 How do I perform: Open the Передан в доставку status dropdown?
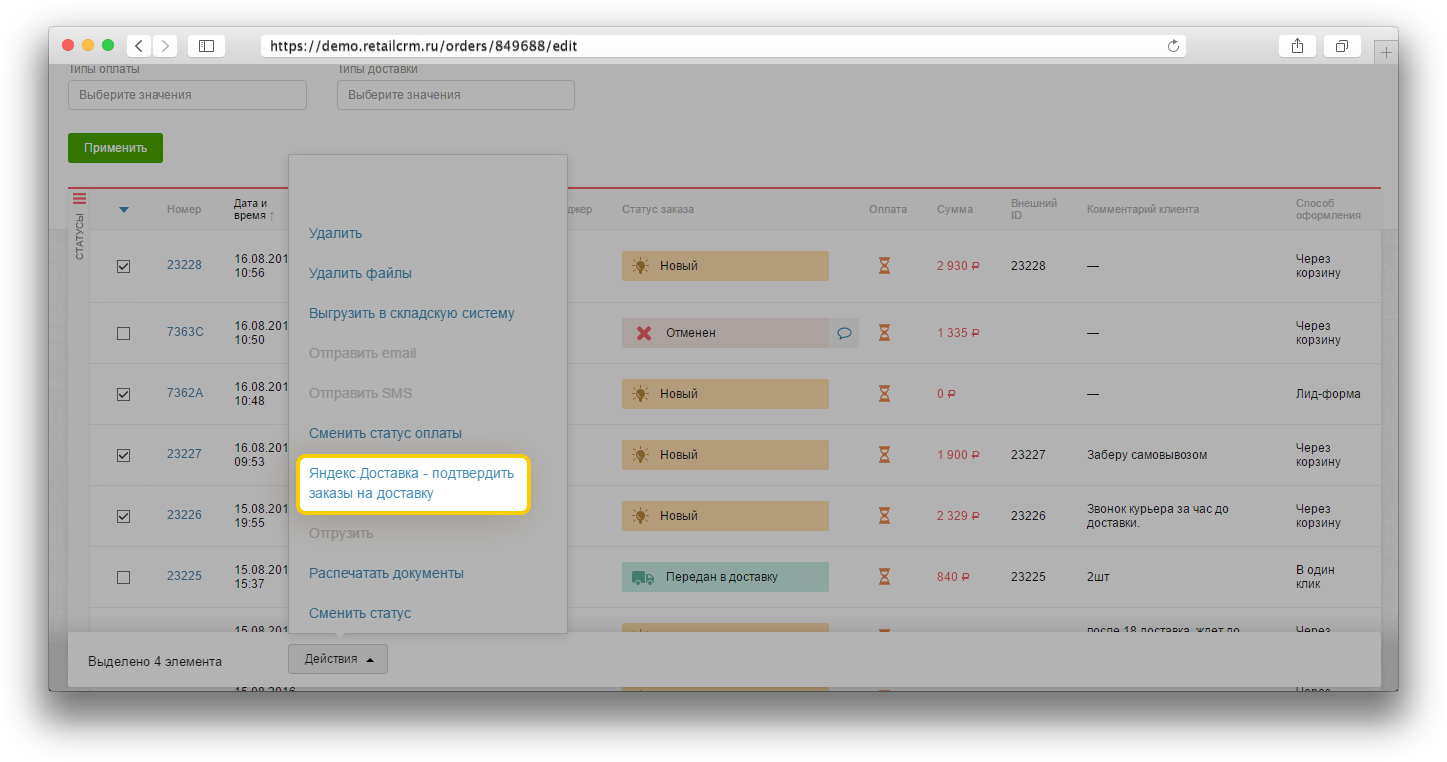point(725,577)
